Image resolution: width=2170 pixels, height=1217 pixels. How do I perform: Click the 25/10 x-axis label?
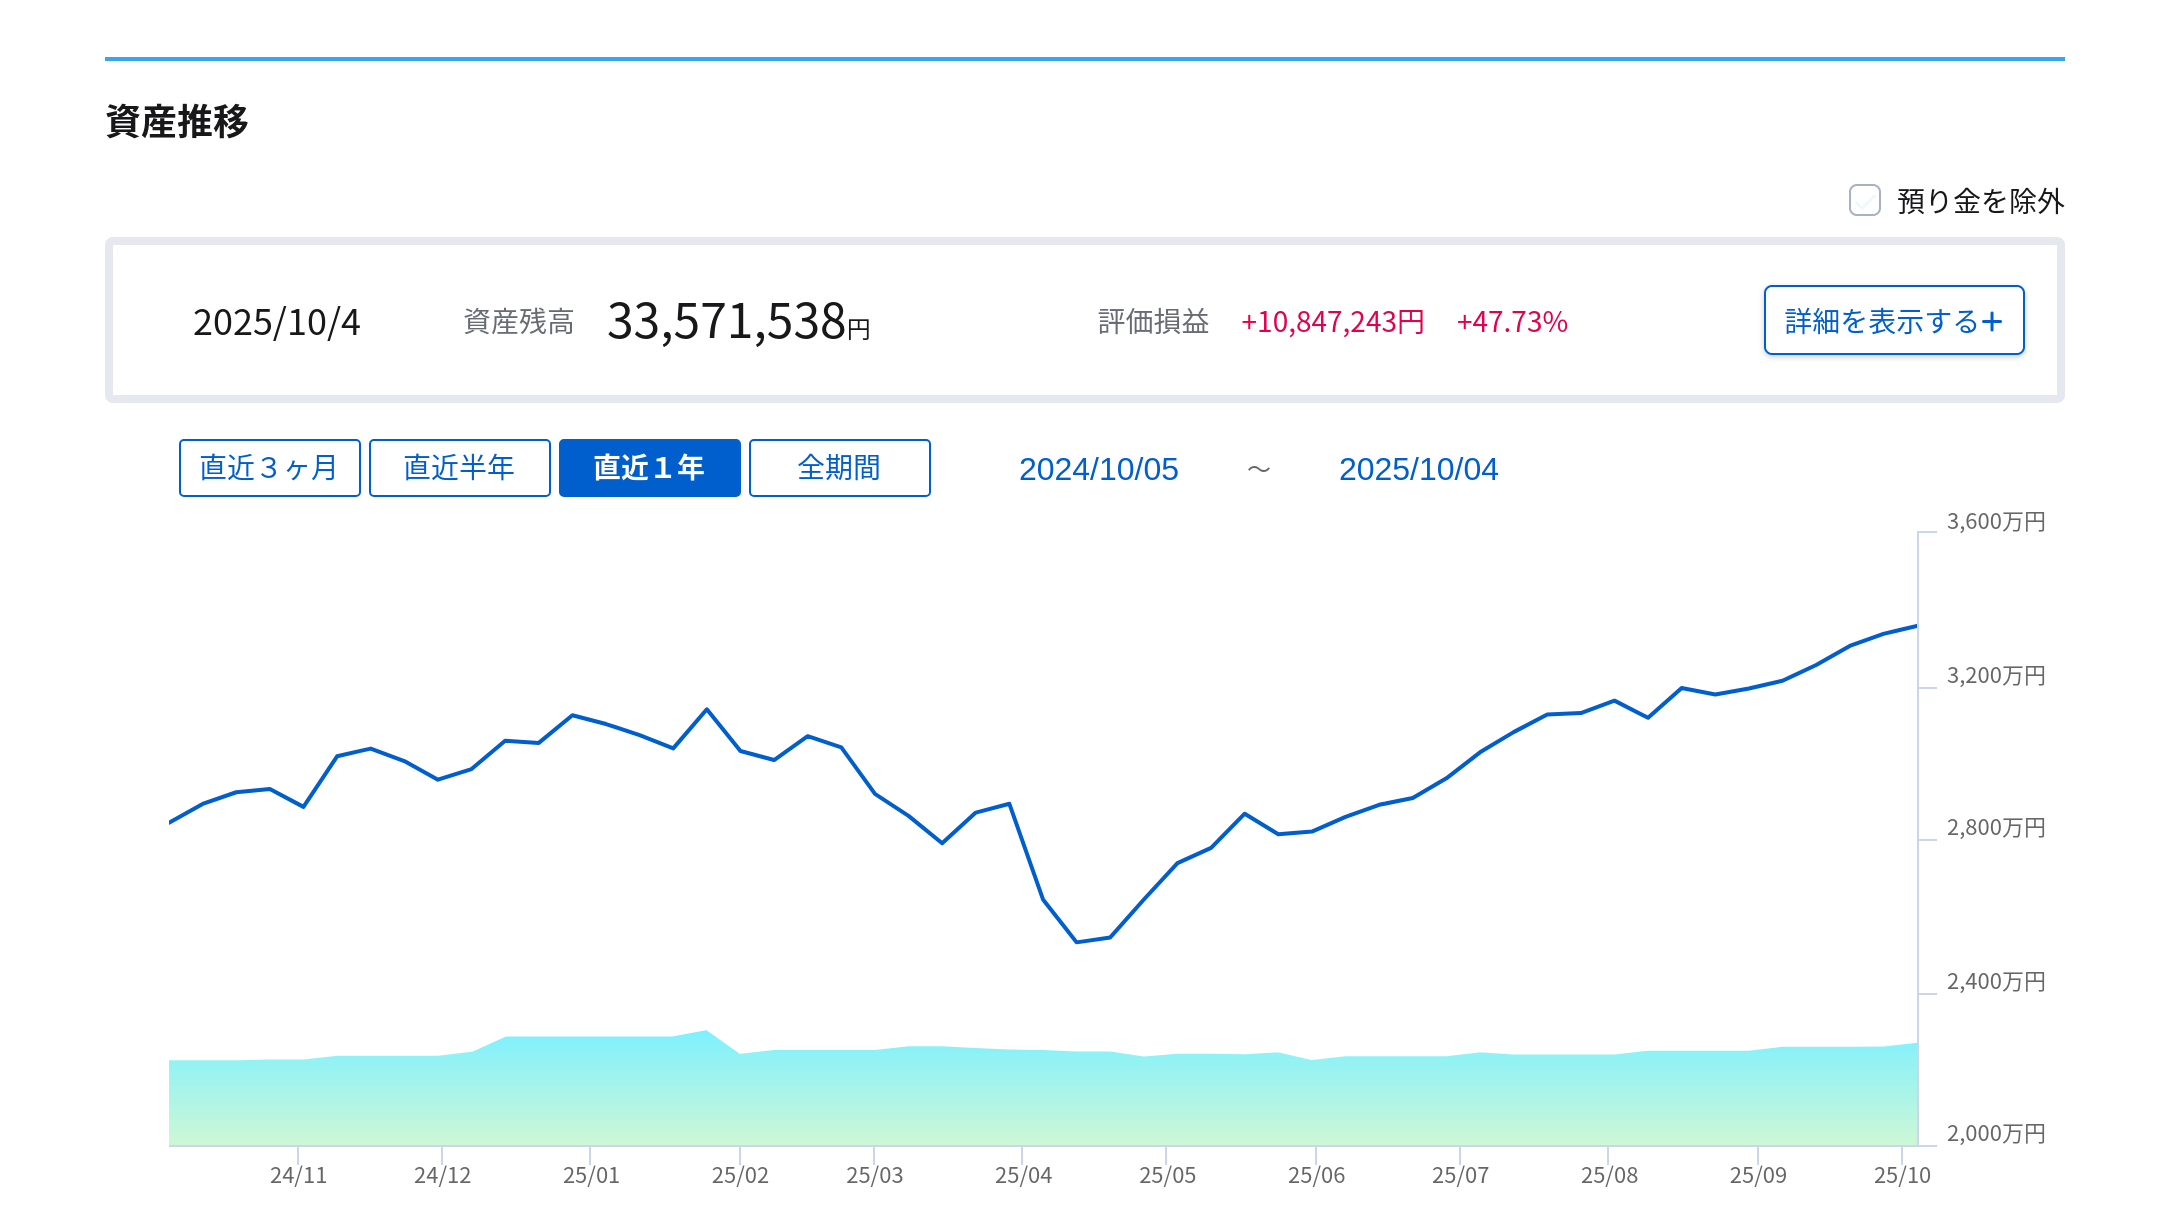[x=1902, y=1175]
